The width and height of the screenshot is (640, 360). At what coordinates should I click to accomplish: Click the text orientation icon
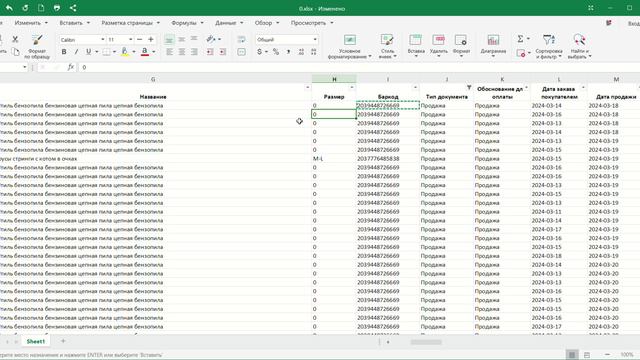(x=211, y=39)
